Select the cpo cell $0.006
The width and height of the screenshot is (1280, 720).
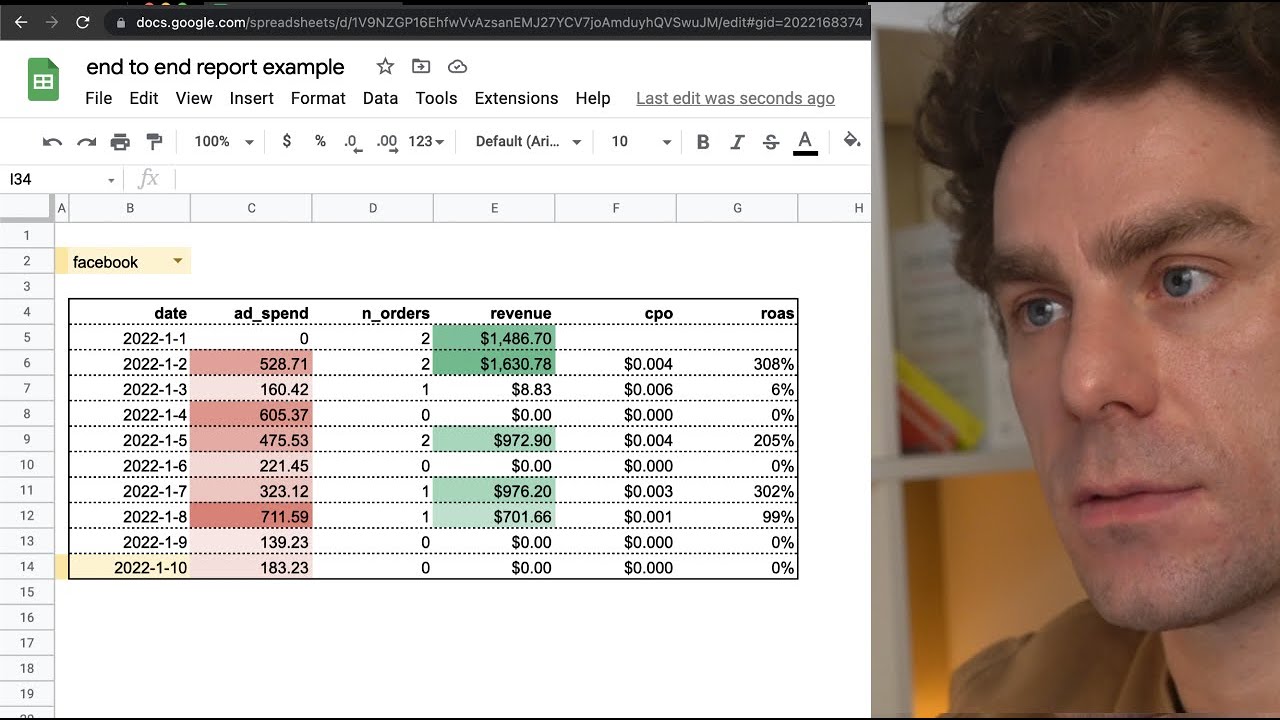coord(616,389)
